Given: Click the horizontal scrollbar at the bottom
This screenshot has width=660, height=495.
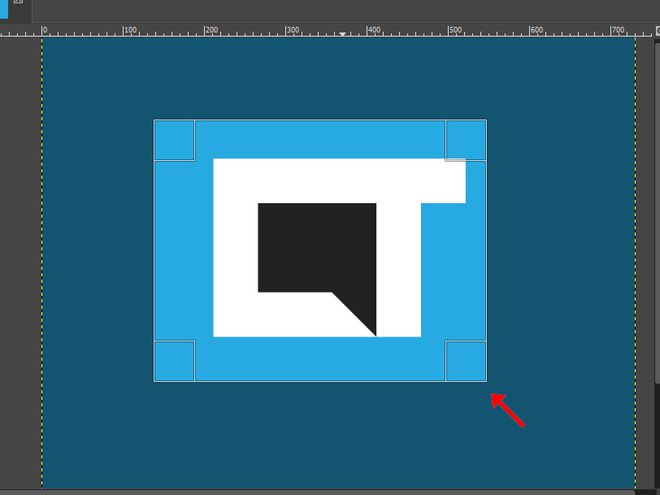Looking at the screenshot, I should 317,492.
